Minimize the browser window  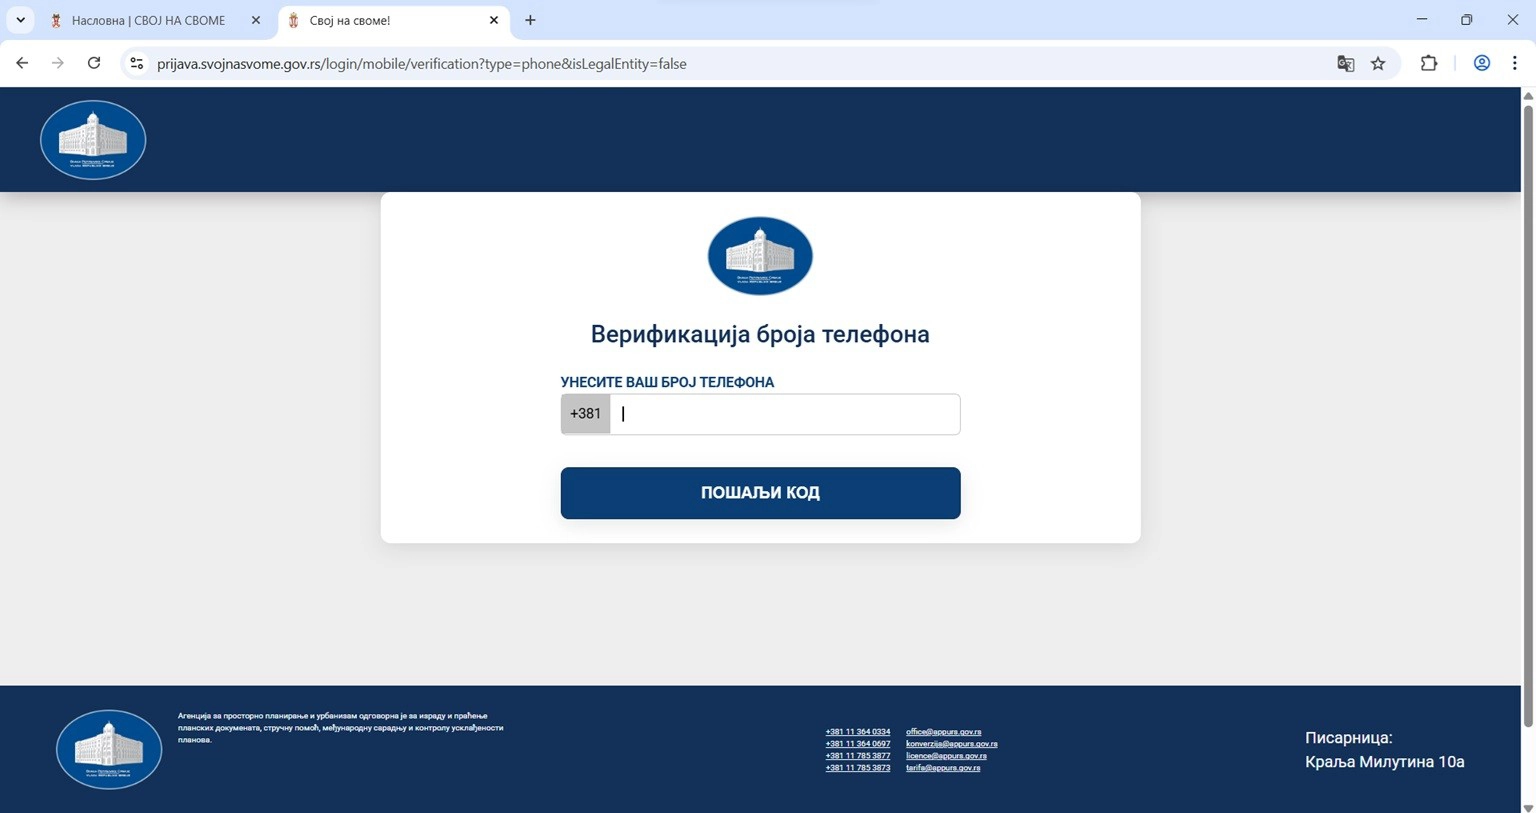click(x=1421, y=20)
